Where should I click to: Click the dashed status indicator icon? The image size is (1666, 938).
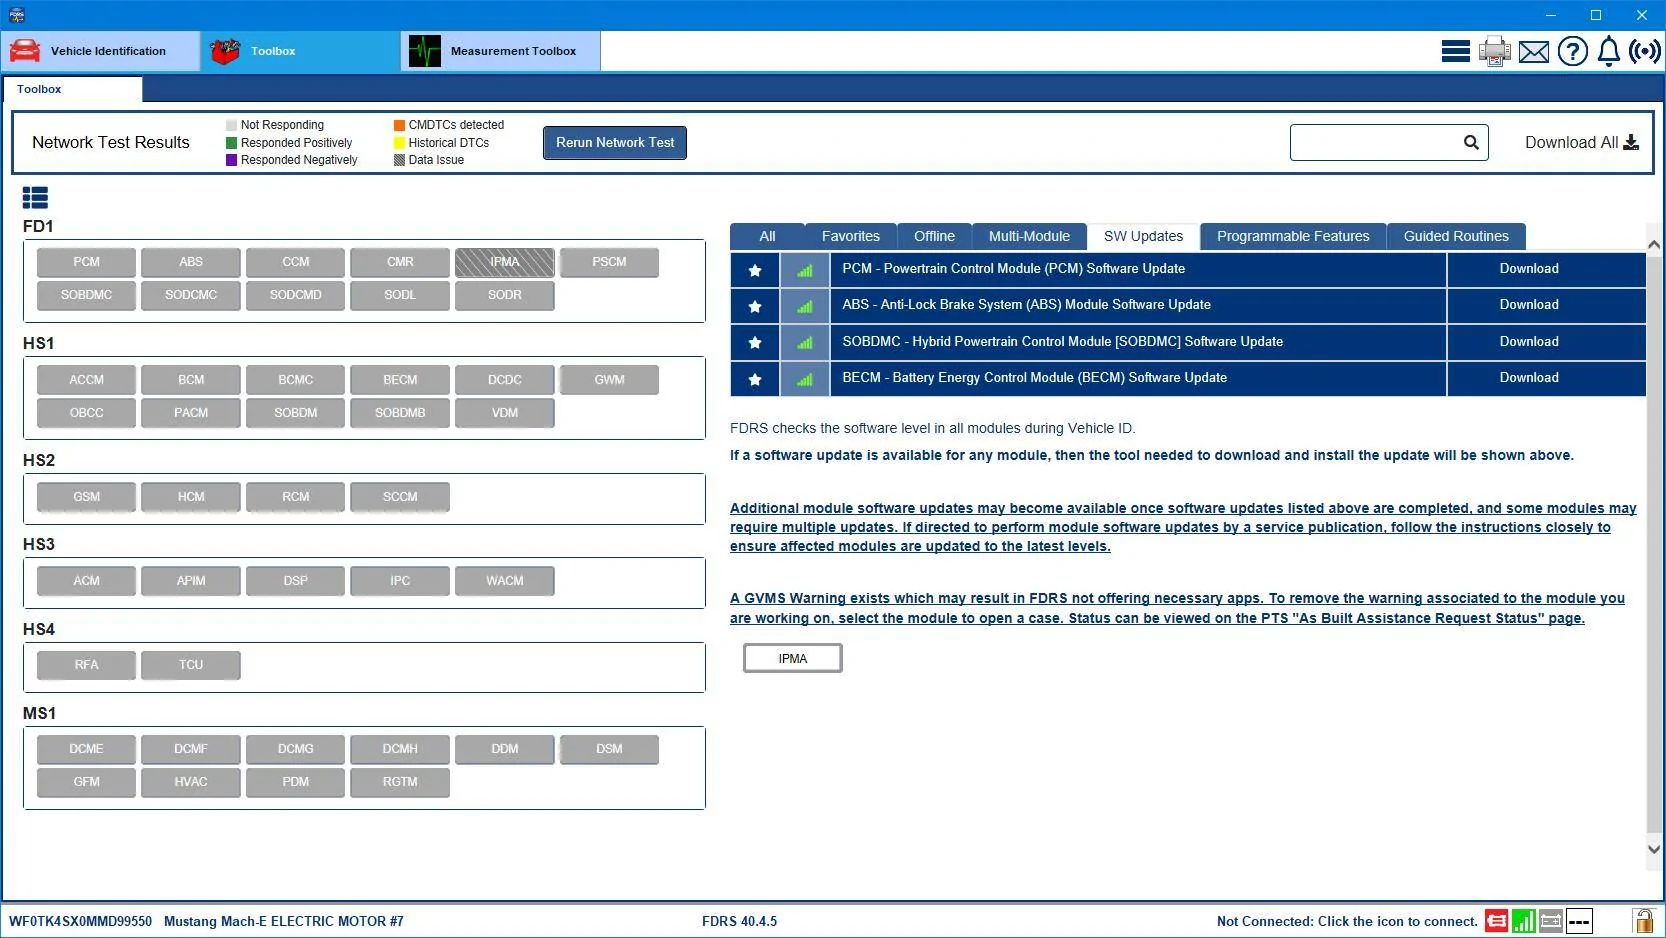[x=1579, y=921]
